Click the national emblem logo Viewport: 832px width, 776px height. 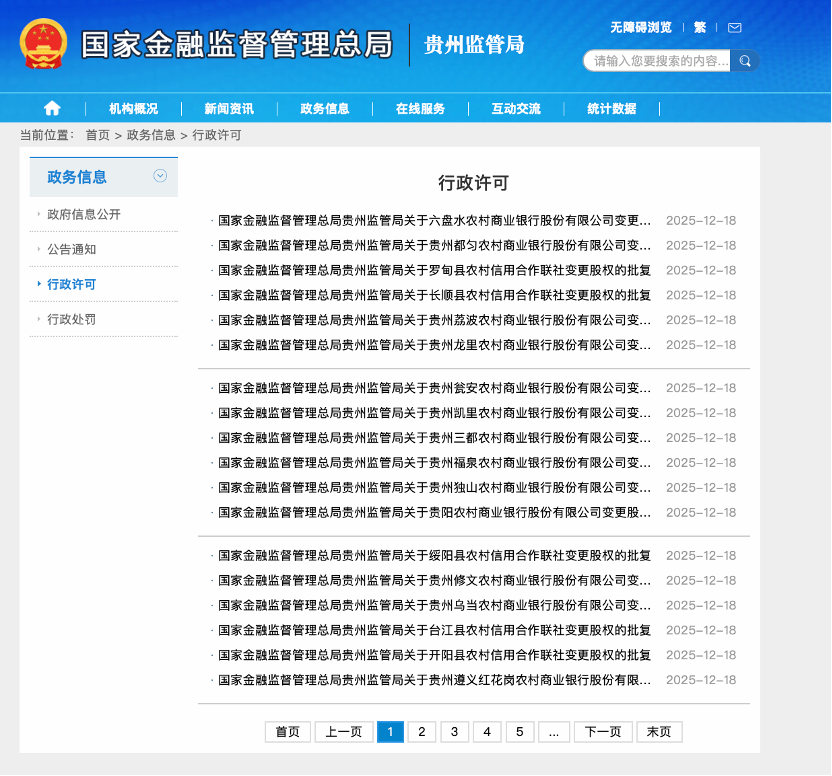pos(40,41)
